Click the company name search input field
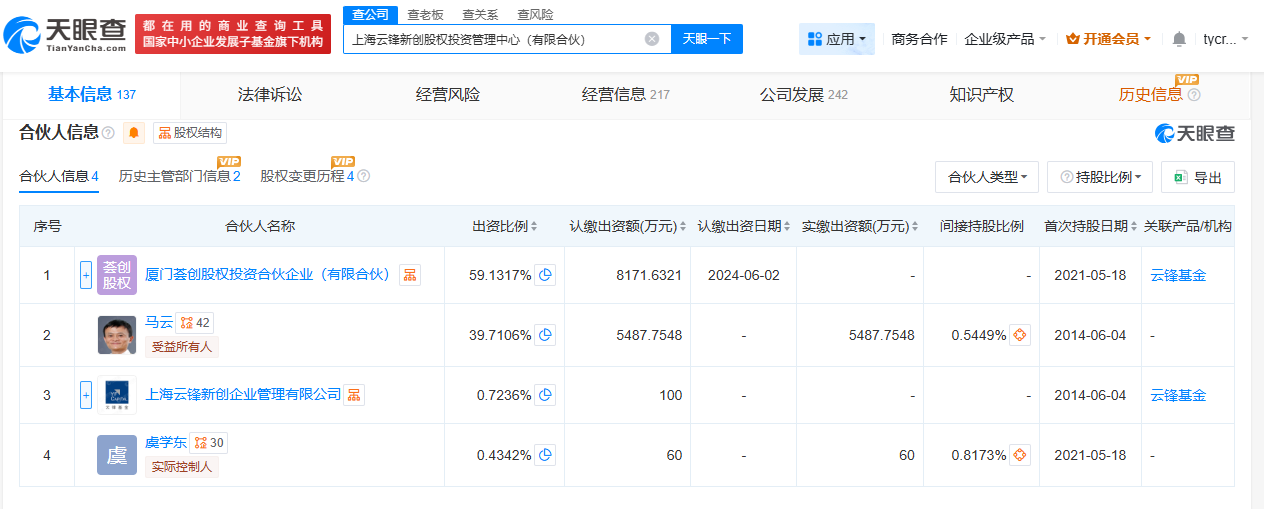 click(x=490, y=39)
